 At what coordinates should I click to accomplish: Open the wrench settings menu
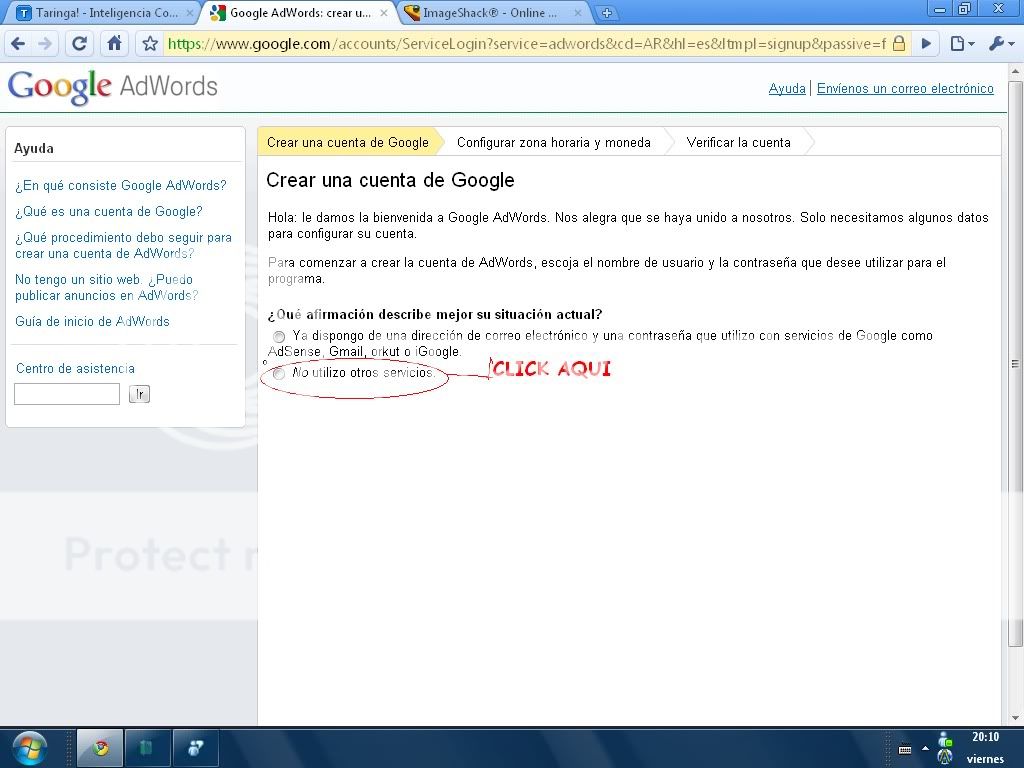1001,44
